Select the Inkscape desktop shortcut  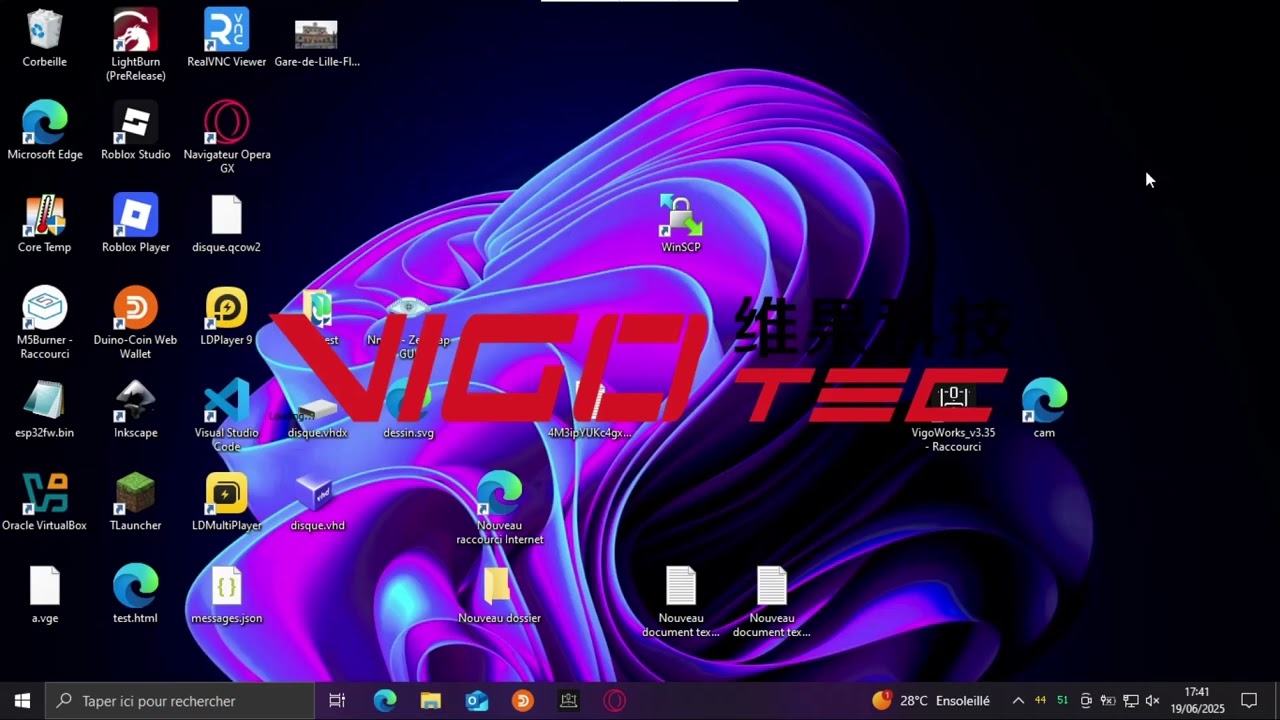(136, 410)
